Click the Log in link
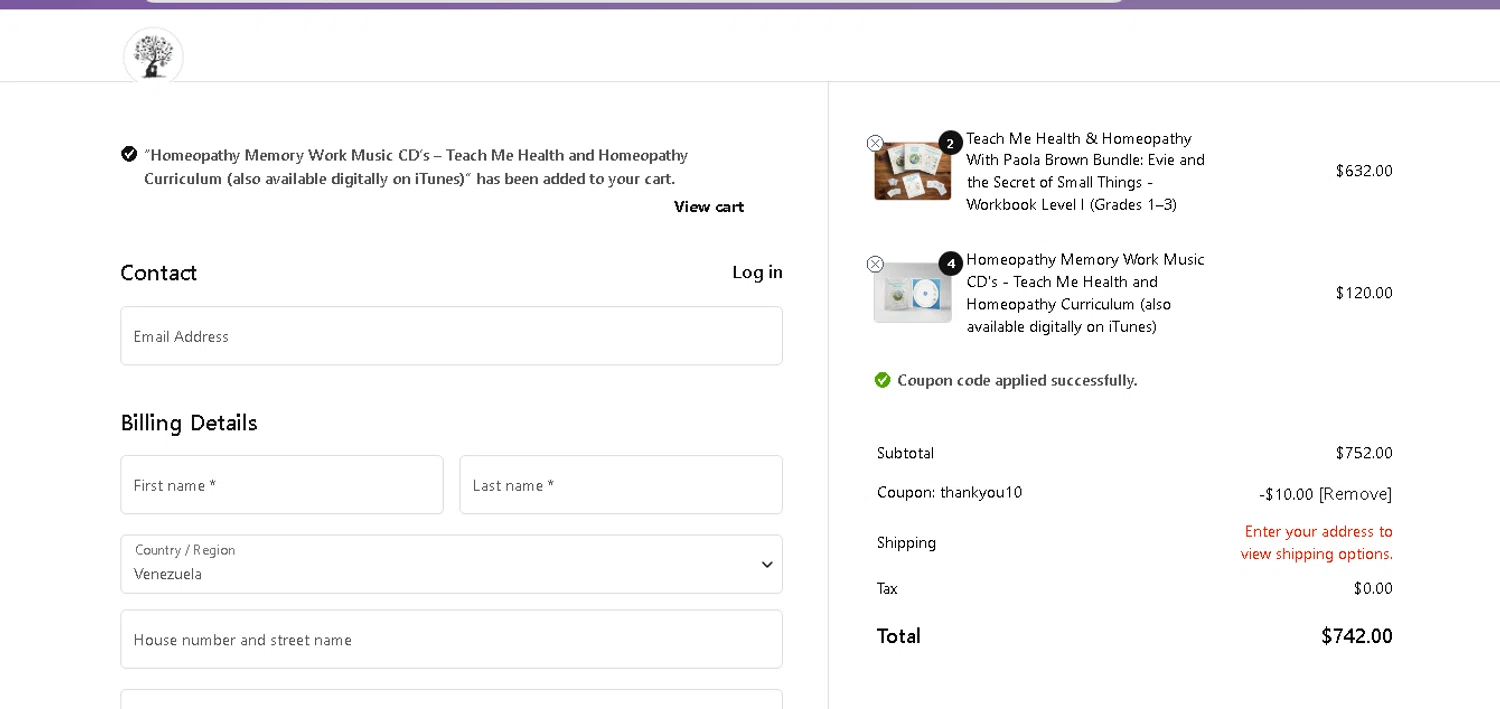 (757, 272)
